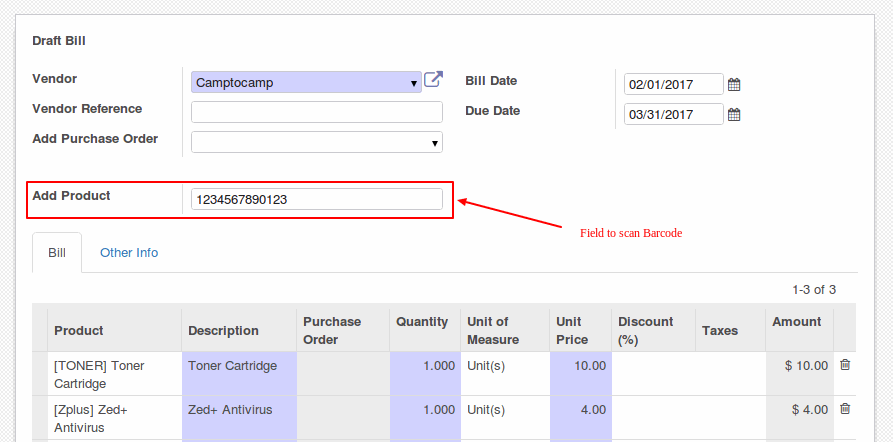The image size is (893, 442).
Task: Switch to the Other Info tab
Action: click(129, 252)
